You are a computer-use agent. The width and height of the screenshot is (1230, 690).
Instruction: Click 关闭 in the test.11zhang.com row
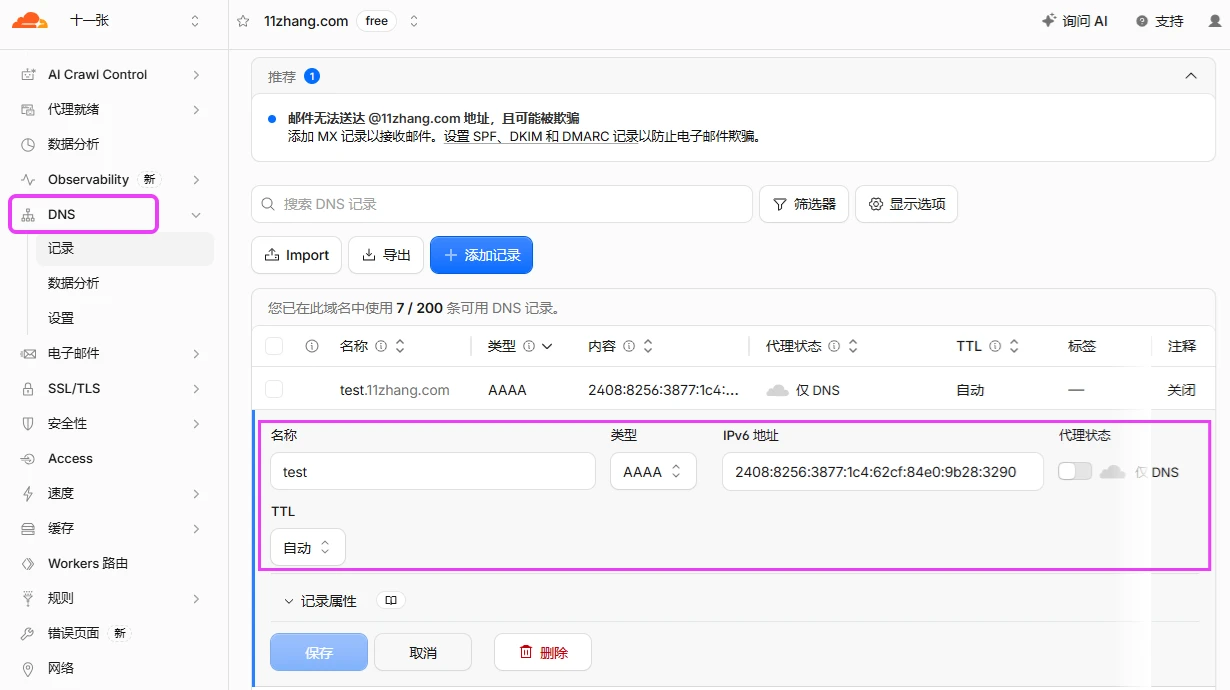[1181, 390]
